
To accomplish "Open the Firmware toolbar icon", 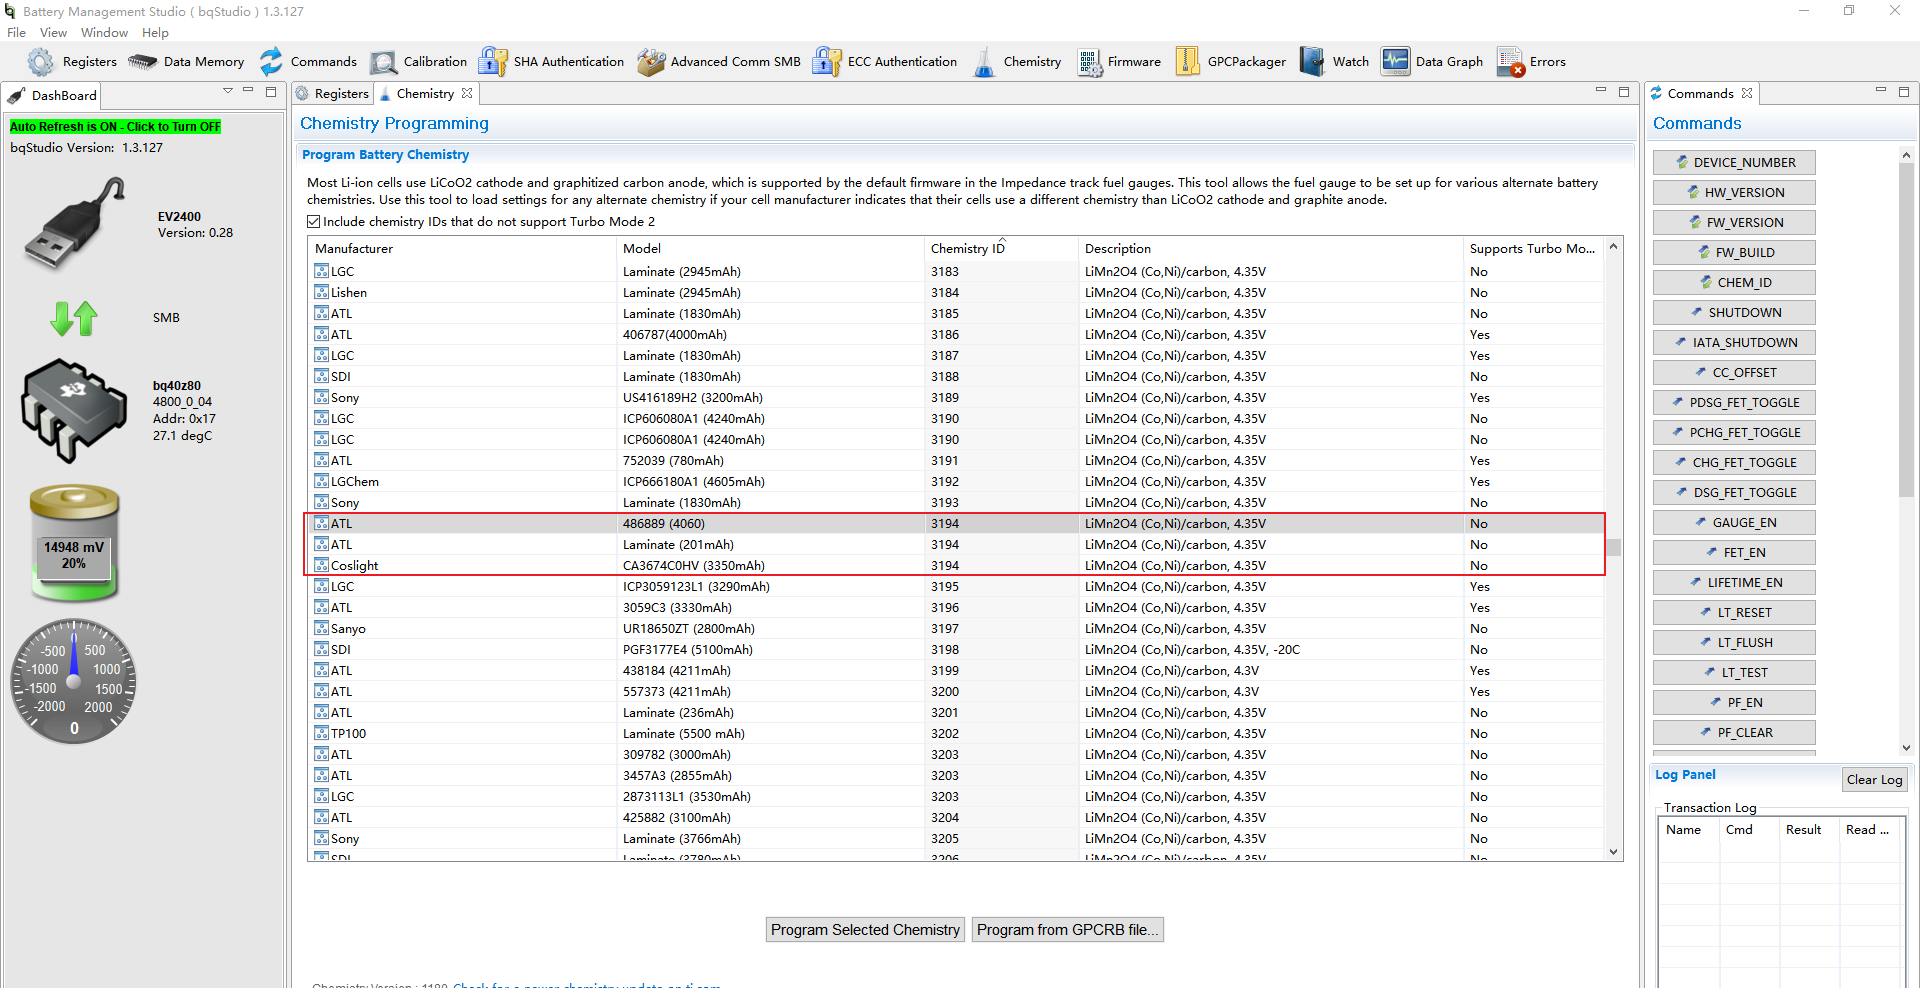I will tap(1089, 62).
